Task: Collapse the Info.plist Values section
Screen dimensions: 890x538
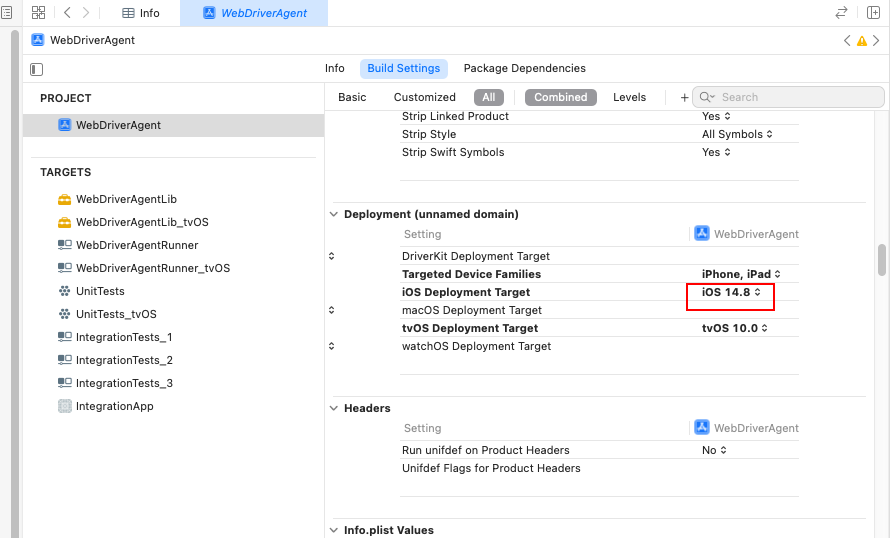Action: 334,530
